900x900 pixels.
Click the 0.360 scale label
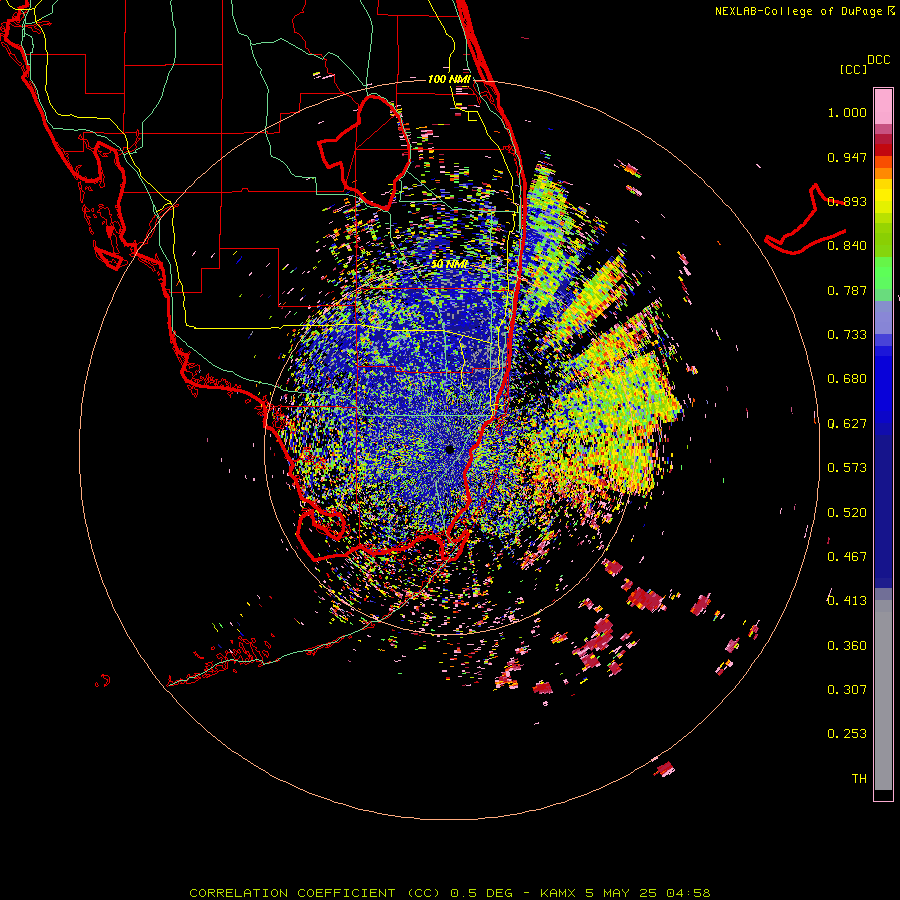[847, 646]
